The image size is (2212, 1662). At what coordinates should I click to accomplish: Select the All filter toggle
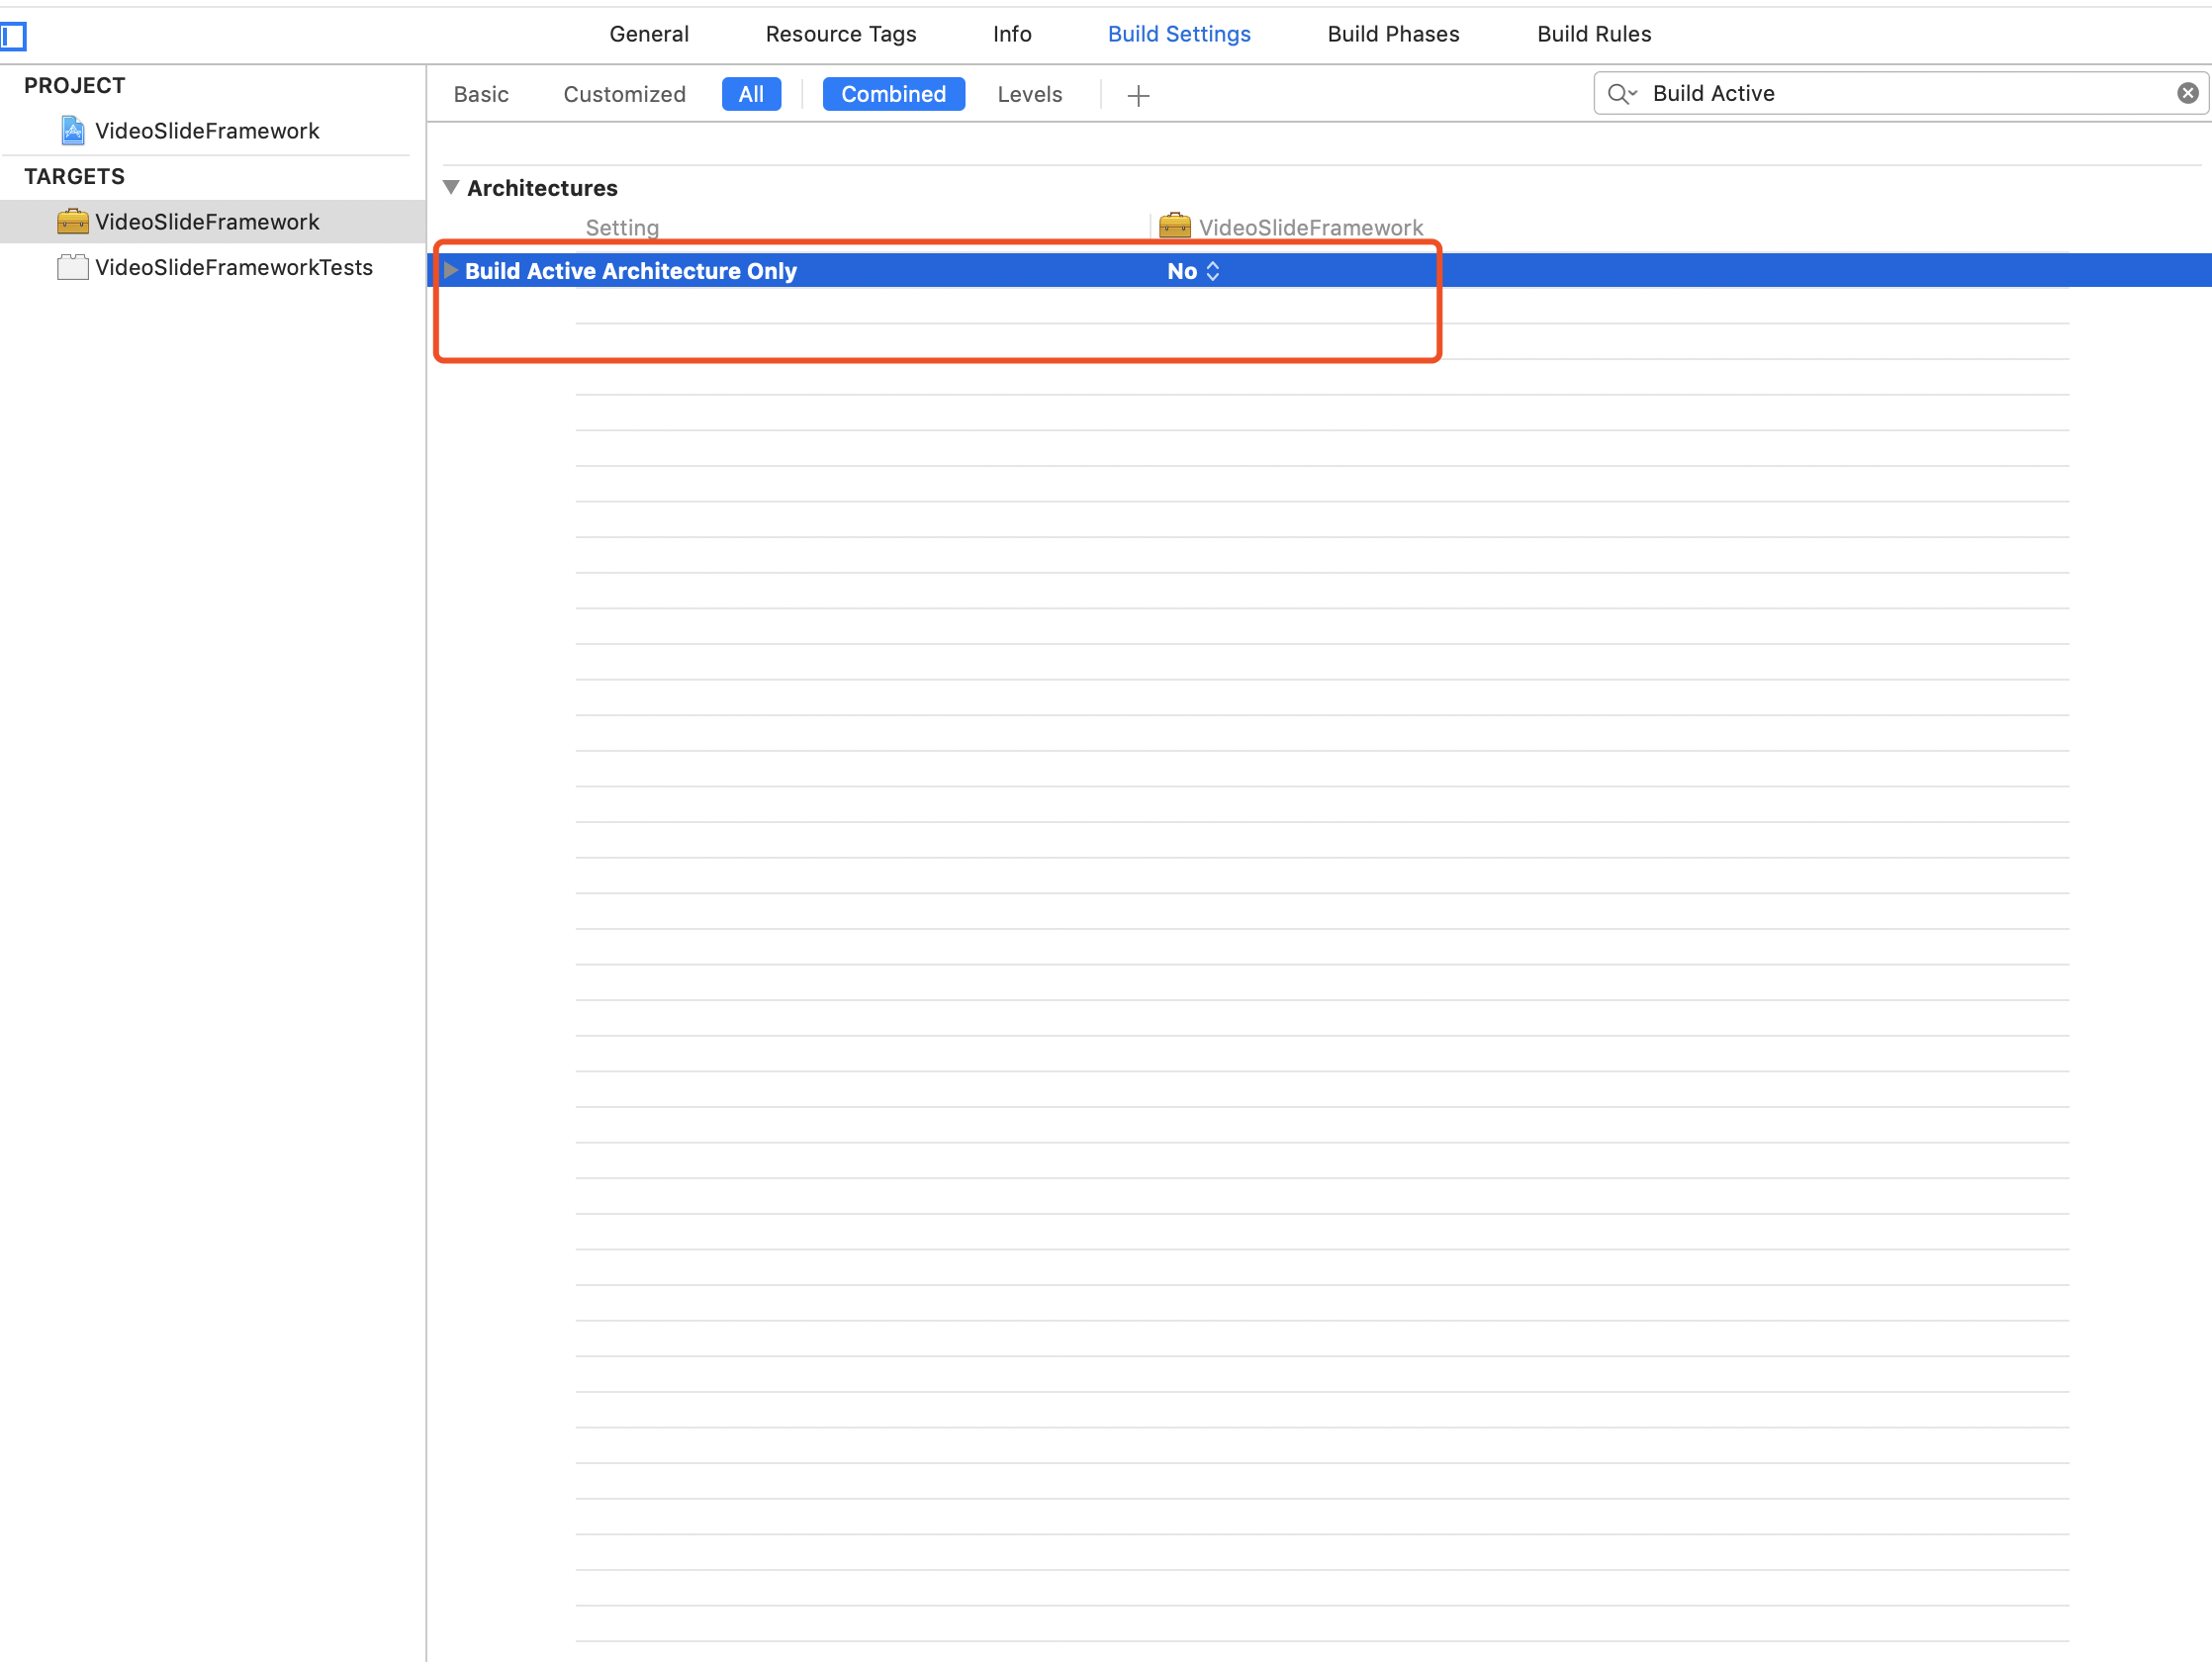751,94
